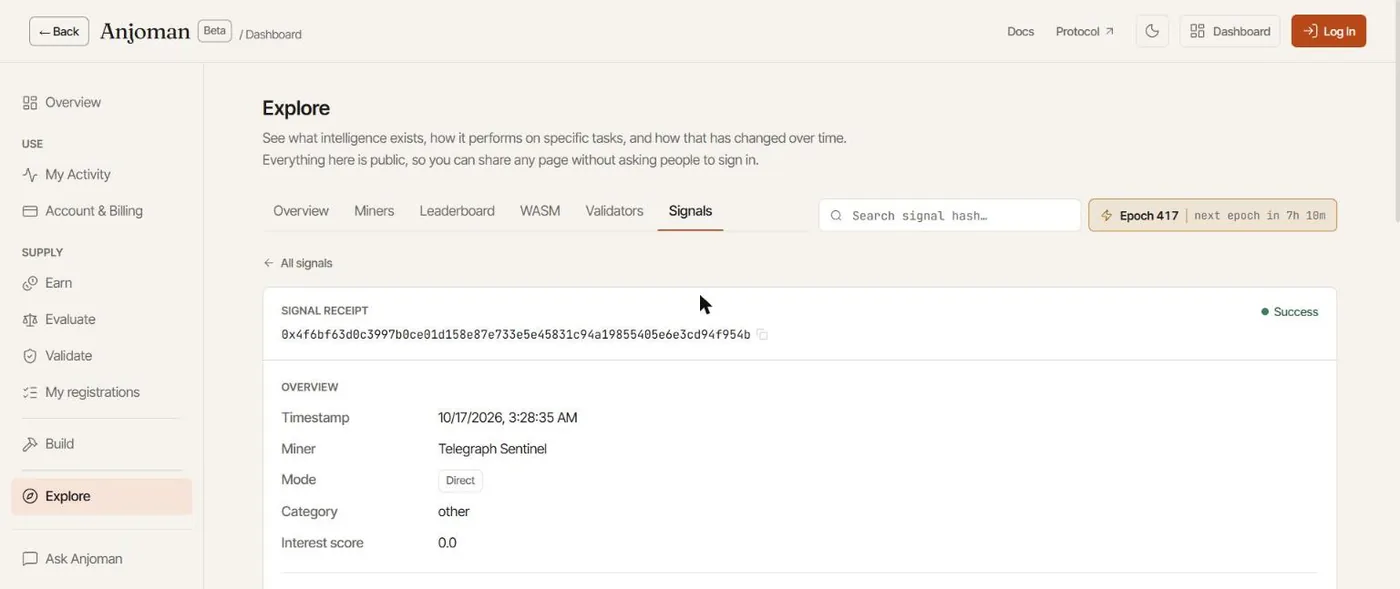Switch to the Leaderboard tab
The image size is (1400, 589).
(457, 211)
